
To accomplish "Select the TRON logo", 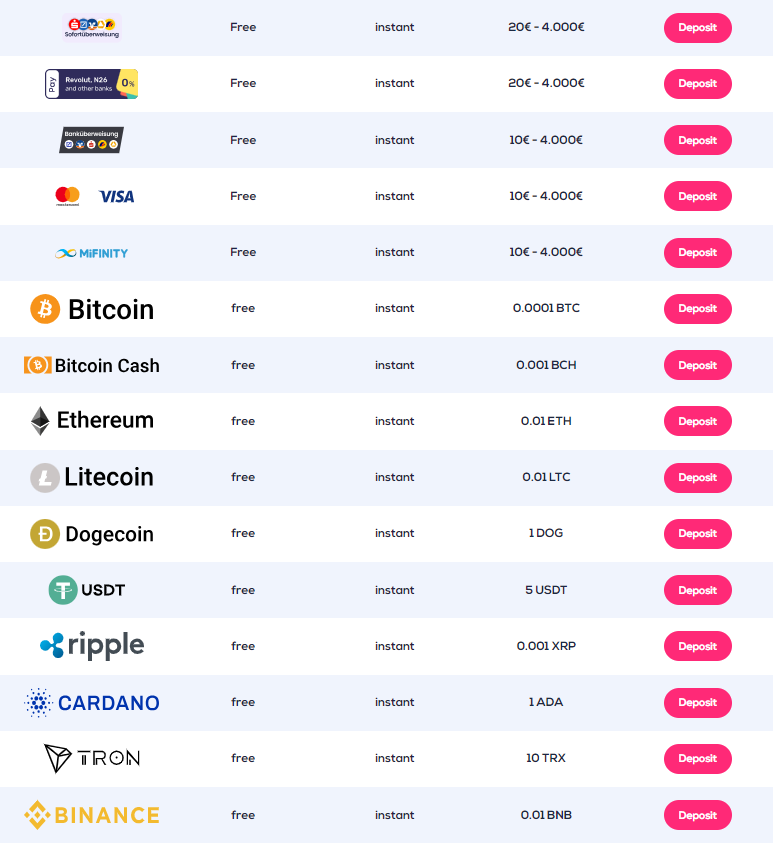I will pos(92,758).
